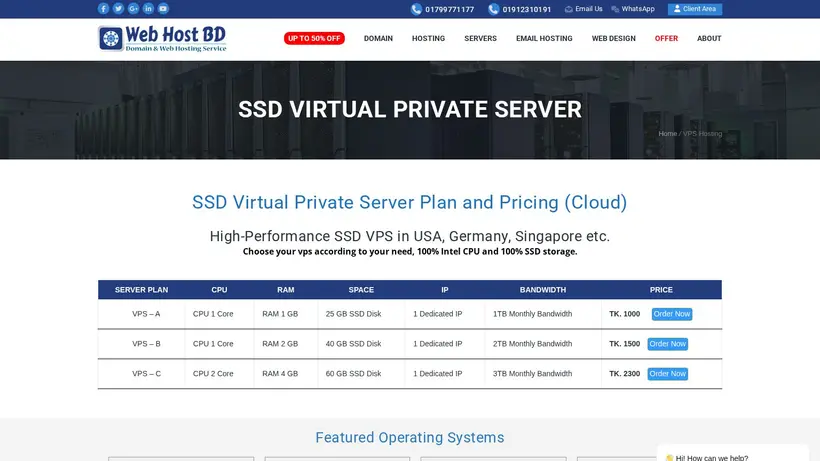Go to the Client Area
The width and height of the screenshot is (820, 461).
coord(694,9)
